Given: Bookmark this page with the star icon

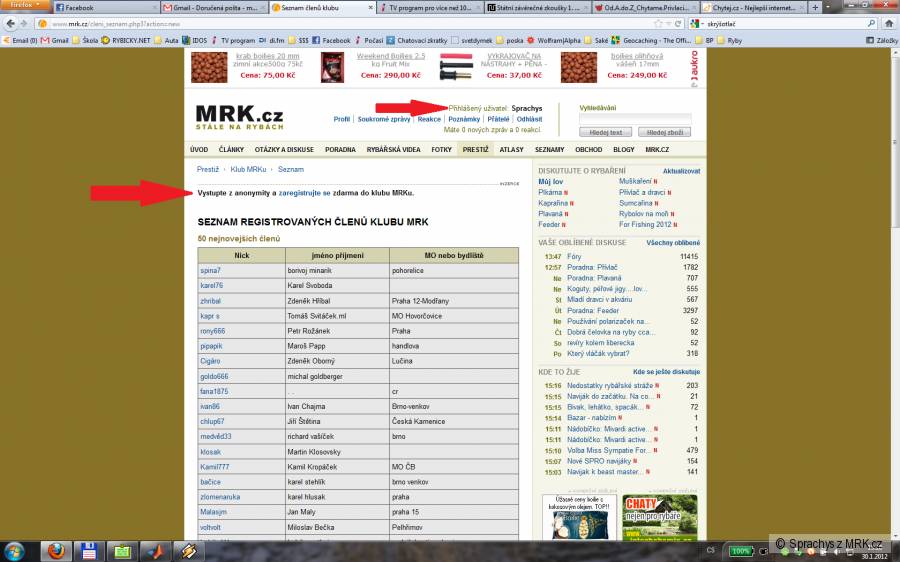Looking at the screenshot, I should click(x=658, y=24).
